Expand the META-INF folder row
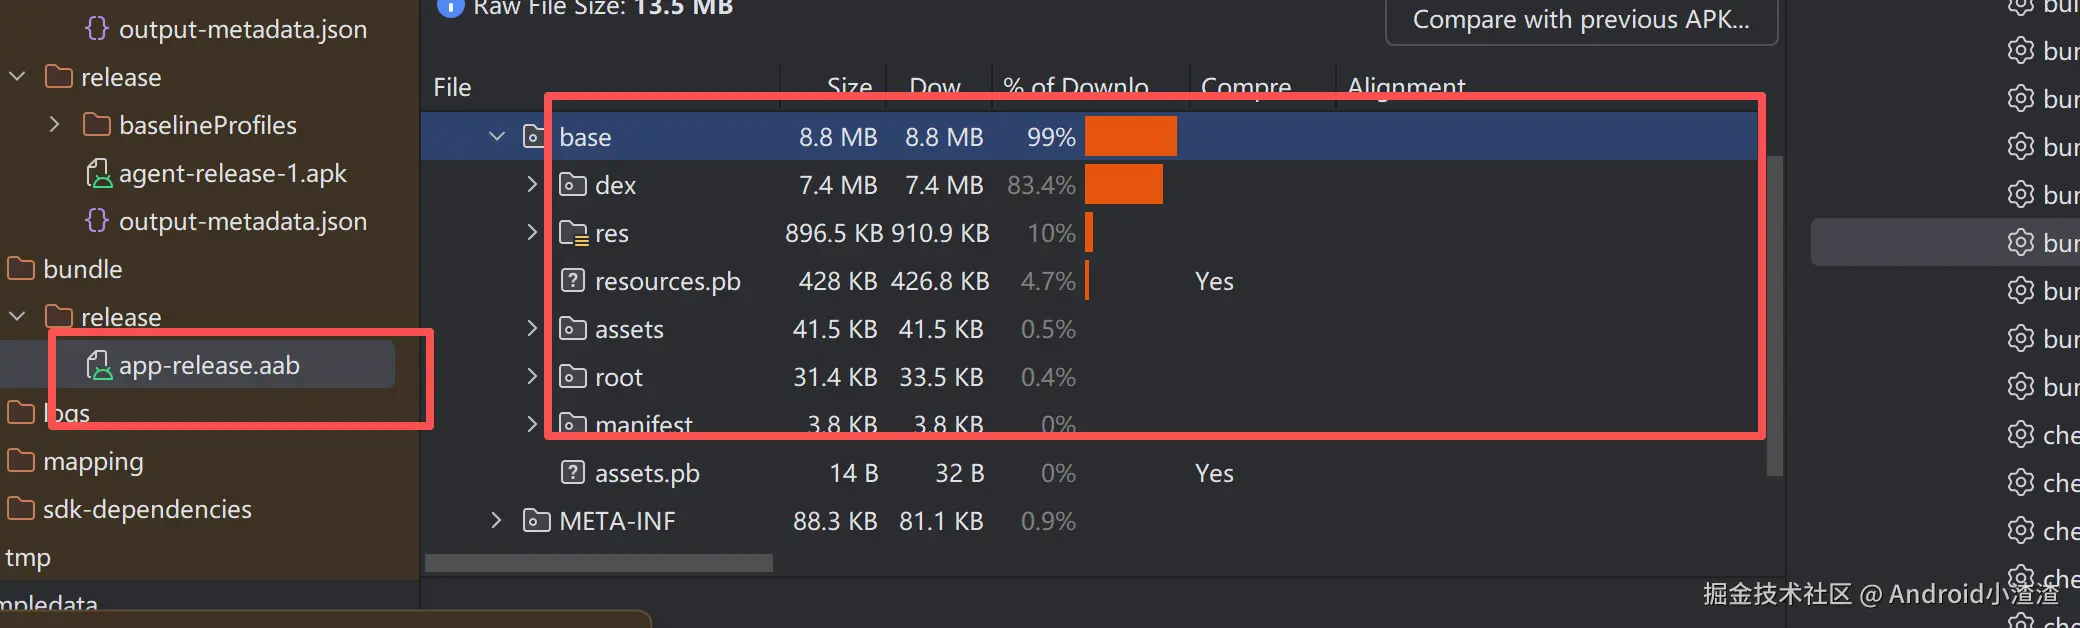The image size is (2080, 628). (x=497, y=521)
